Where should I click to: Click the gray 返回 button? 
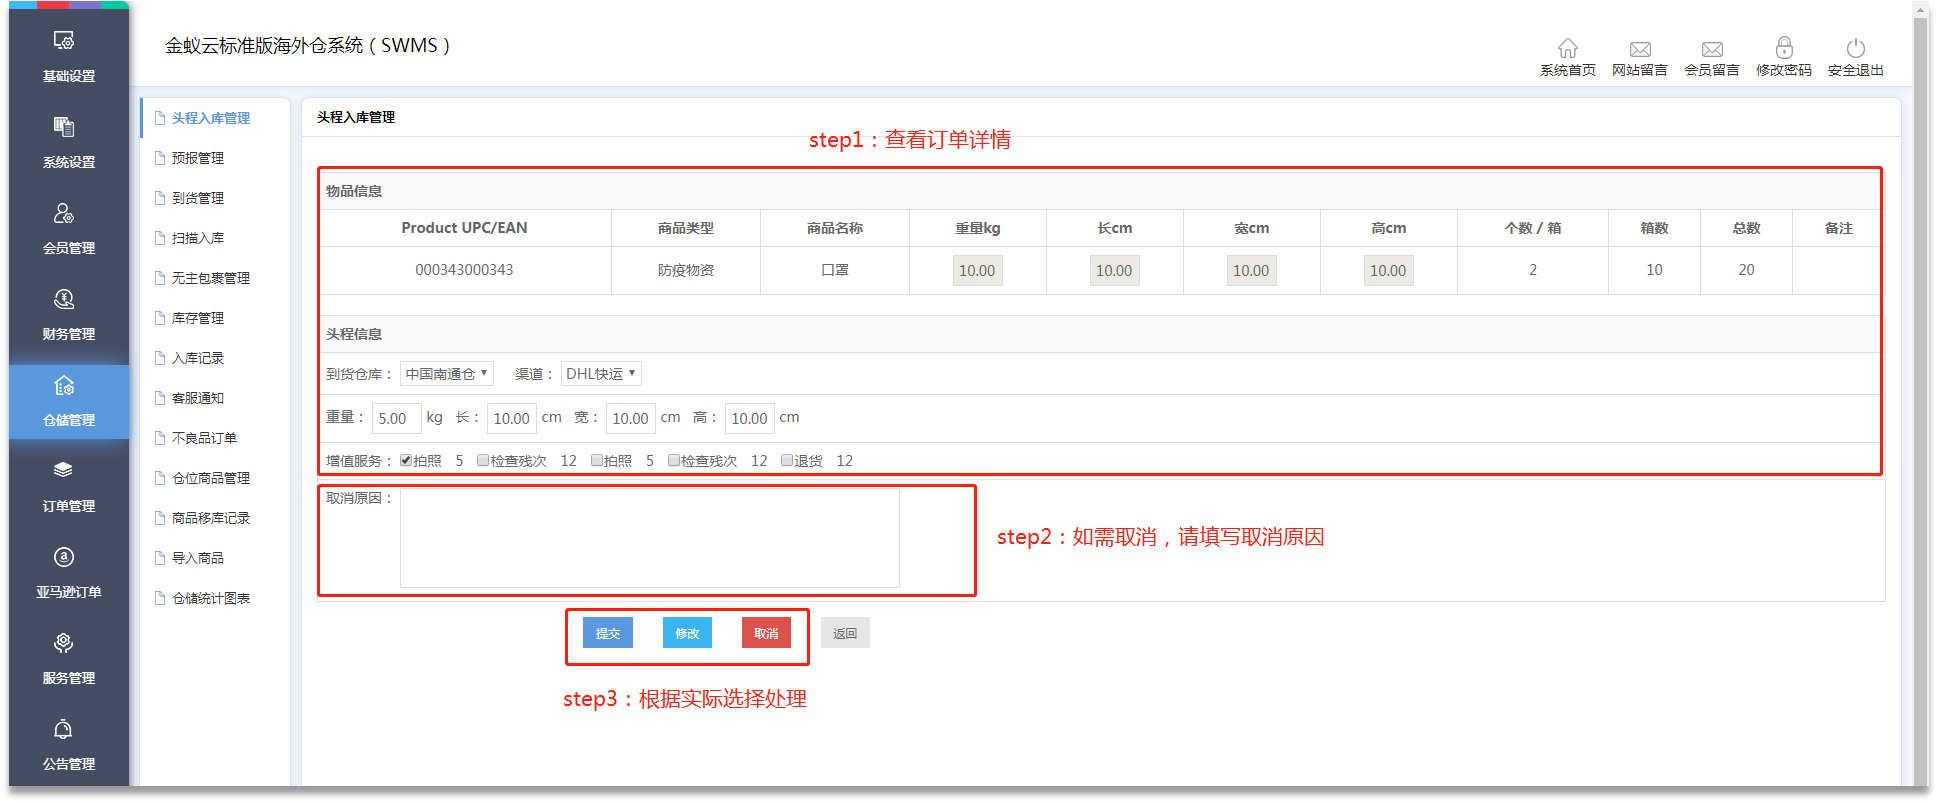click(x=845, y=633)
